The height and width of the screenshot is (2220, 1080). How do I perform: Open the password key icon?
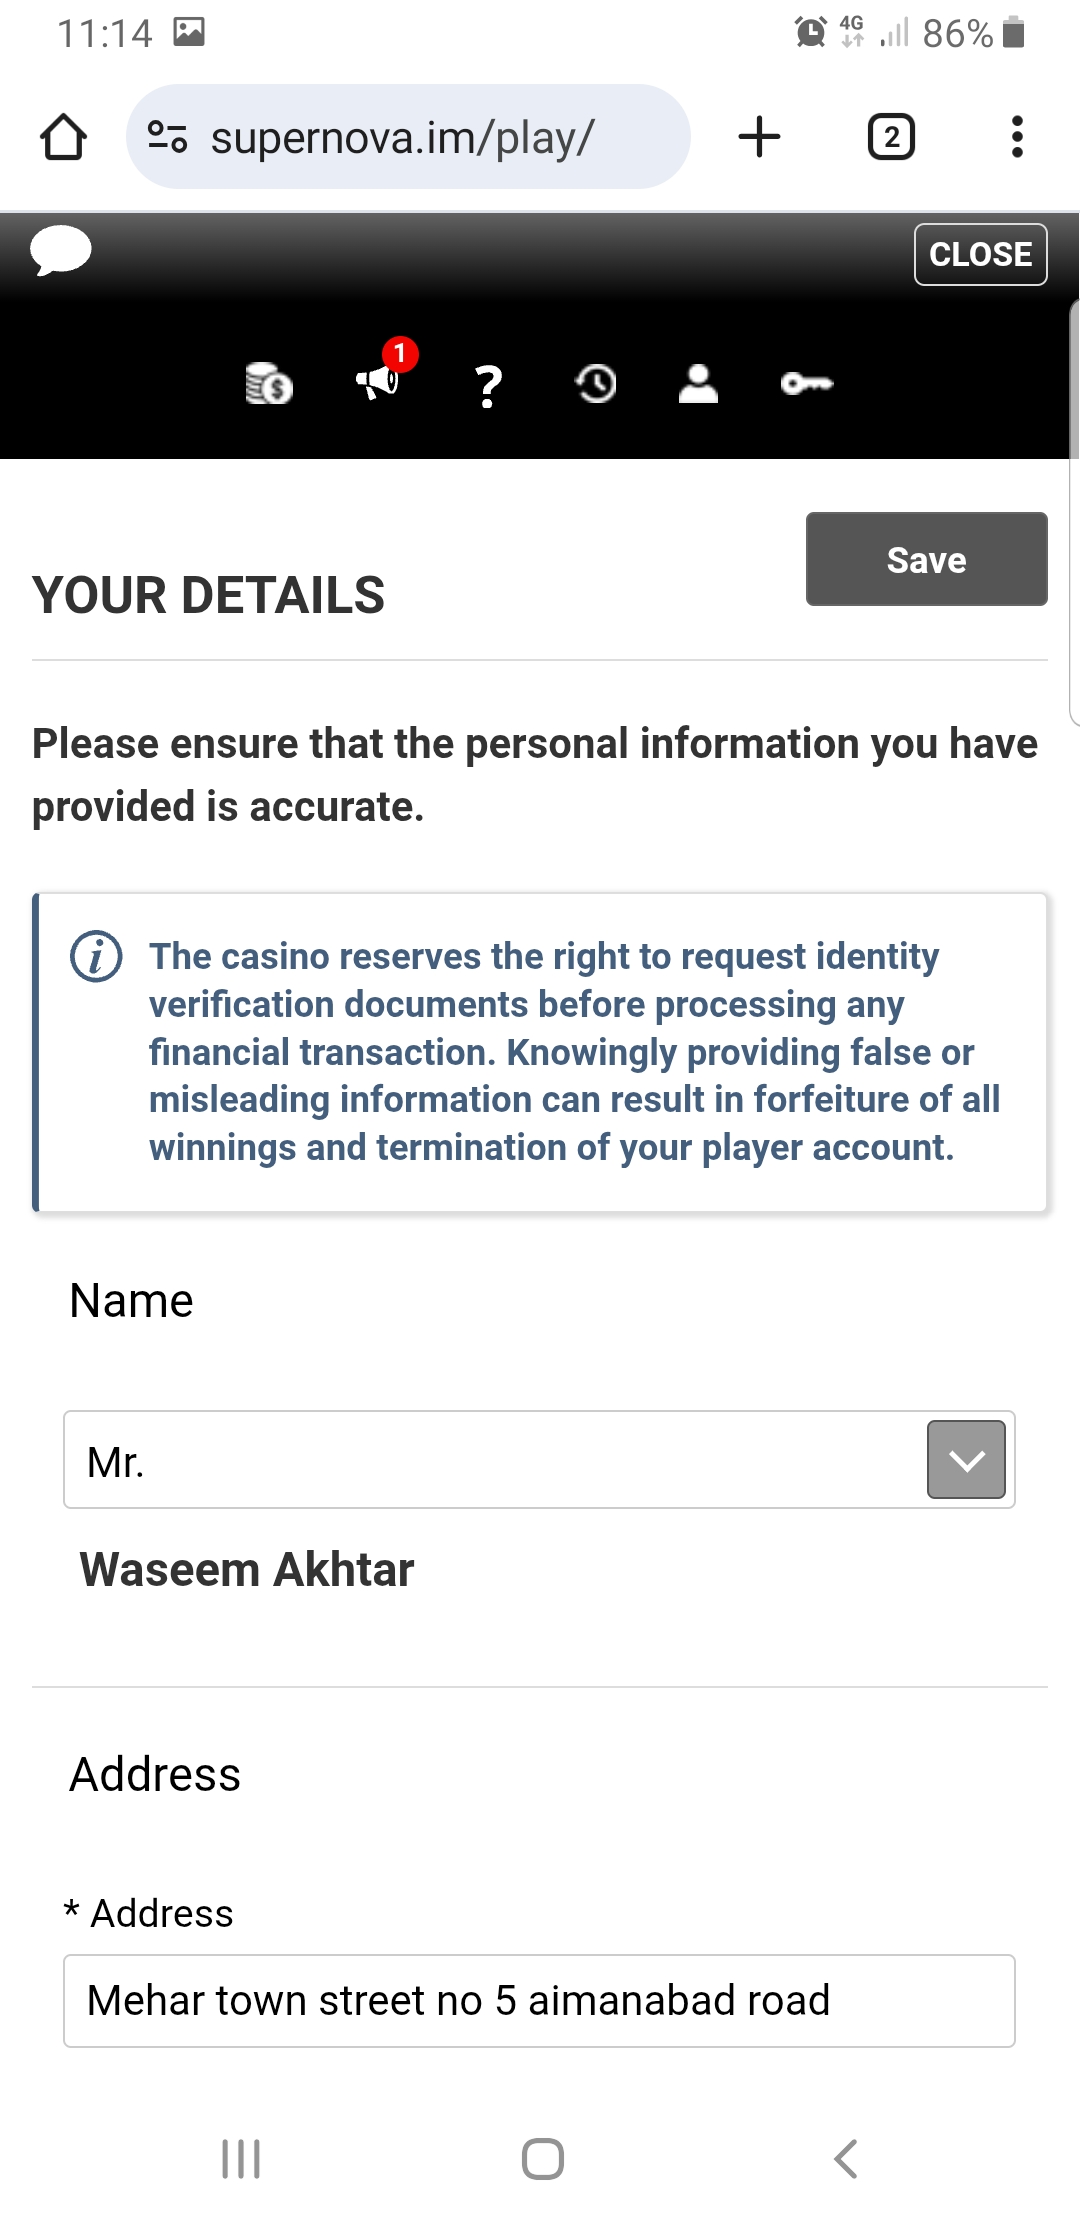click(806, 383)
